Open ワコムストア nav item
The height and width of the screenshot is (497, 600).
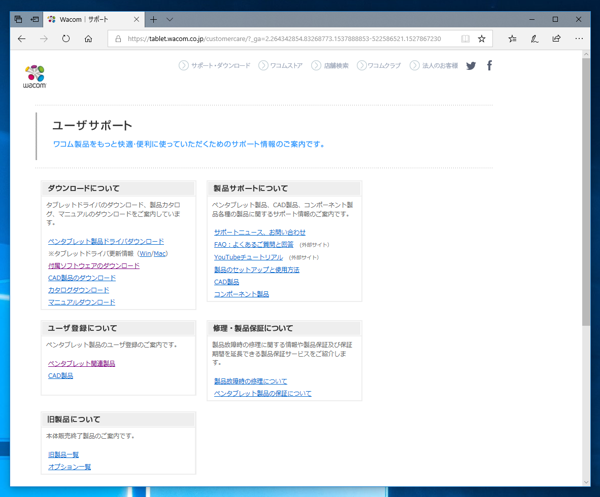[280, 66]
